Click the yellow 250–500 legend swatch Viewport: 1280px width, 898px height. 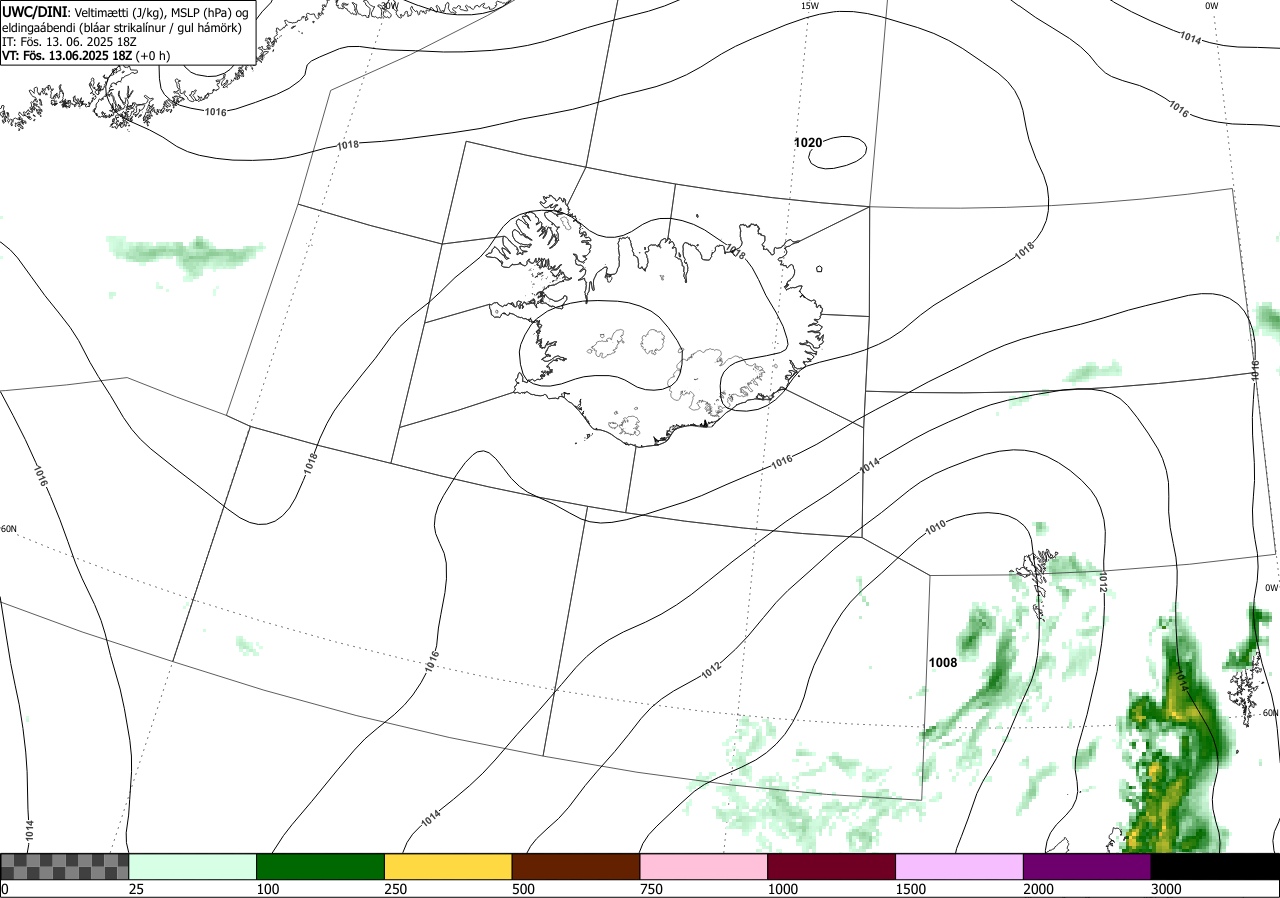tap(448, 866)
